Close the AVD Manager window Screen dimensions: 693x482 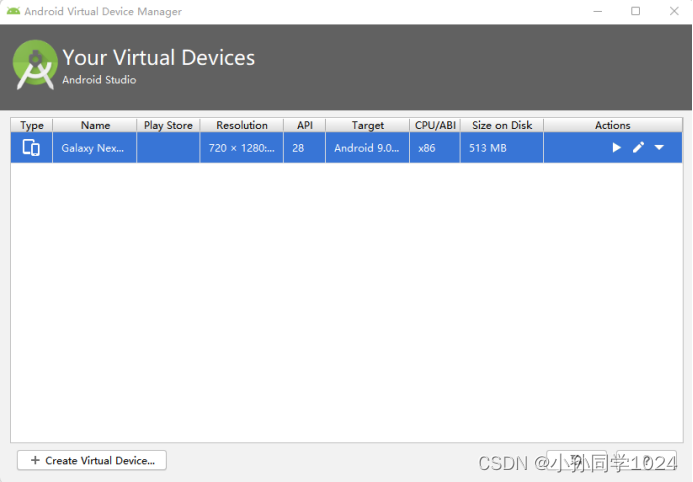coord(674,11)
